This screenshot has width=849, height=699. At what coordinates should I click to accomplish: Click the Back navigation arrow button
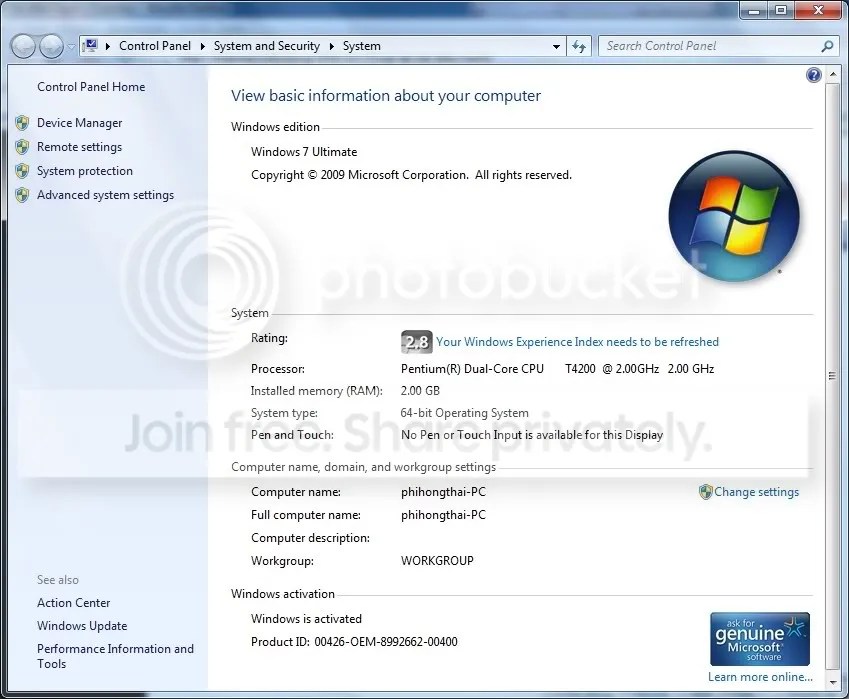click(23, 47)
